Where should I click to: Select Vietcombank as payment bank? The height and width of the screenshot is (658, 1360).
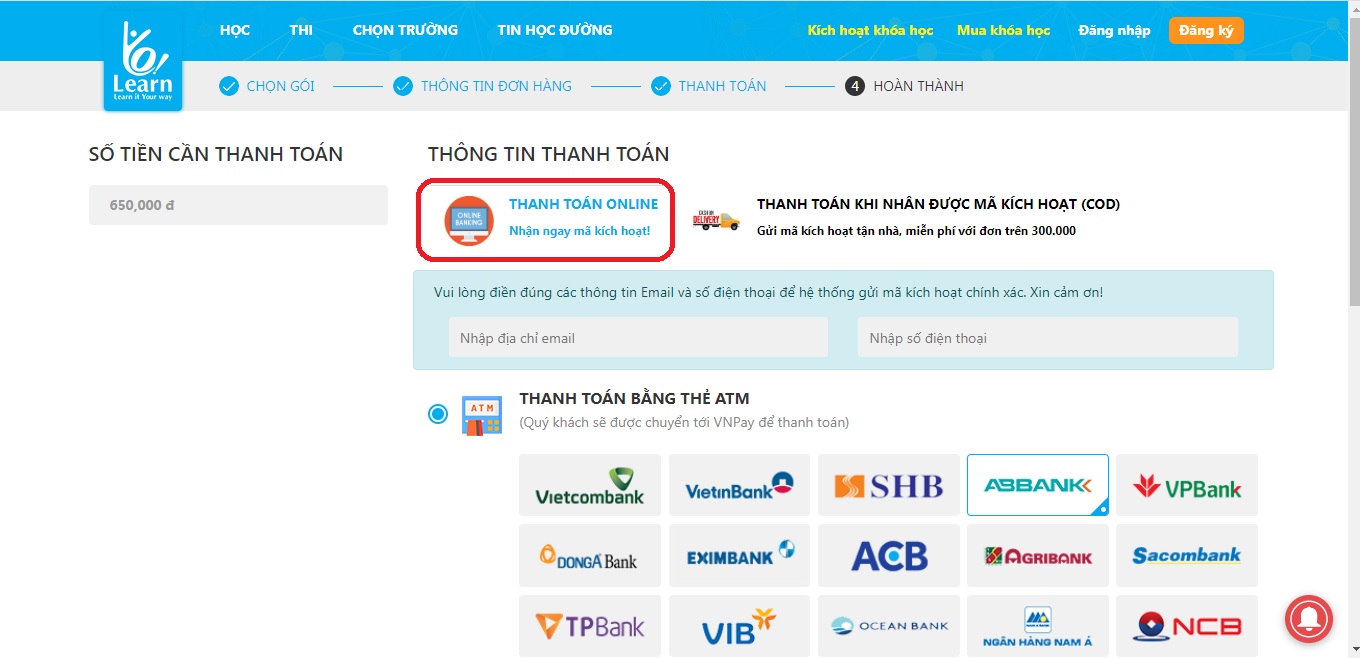pos(590,485)
